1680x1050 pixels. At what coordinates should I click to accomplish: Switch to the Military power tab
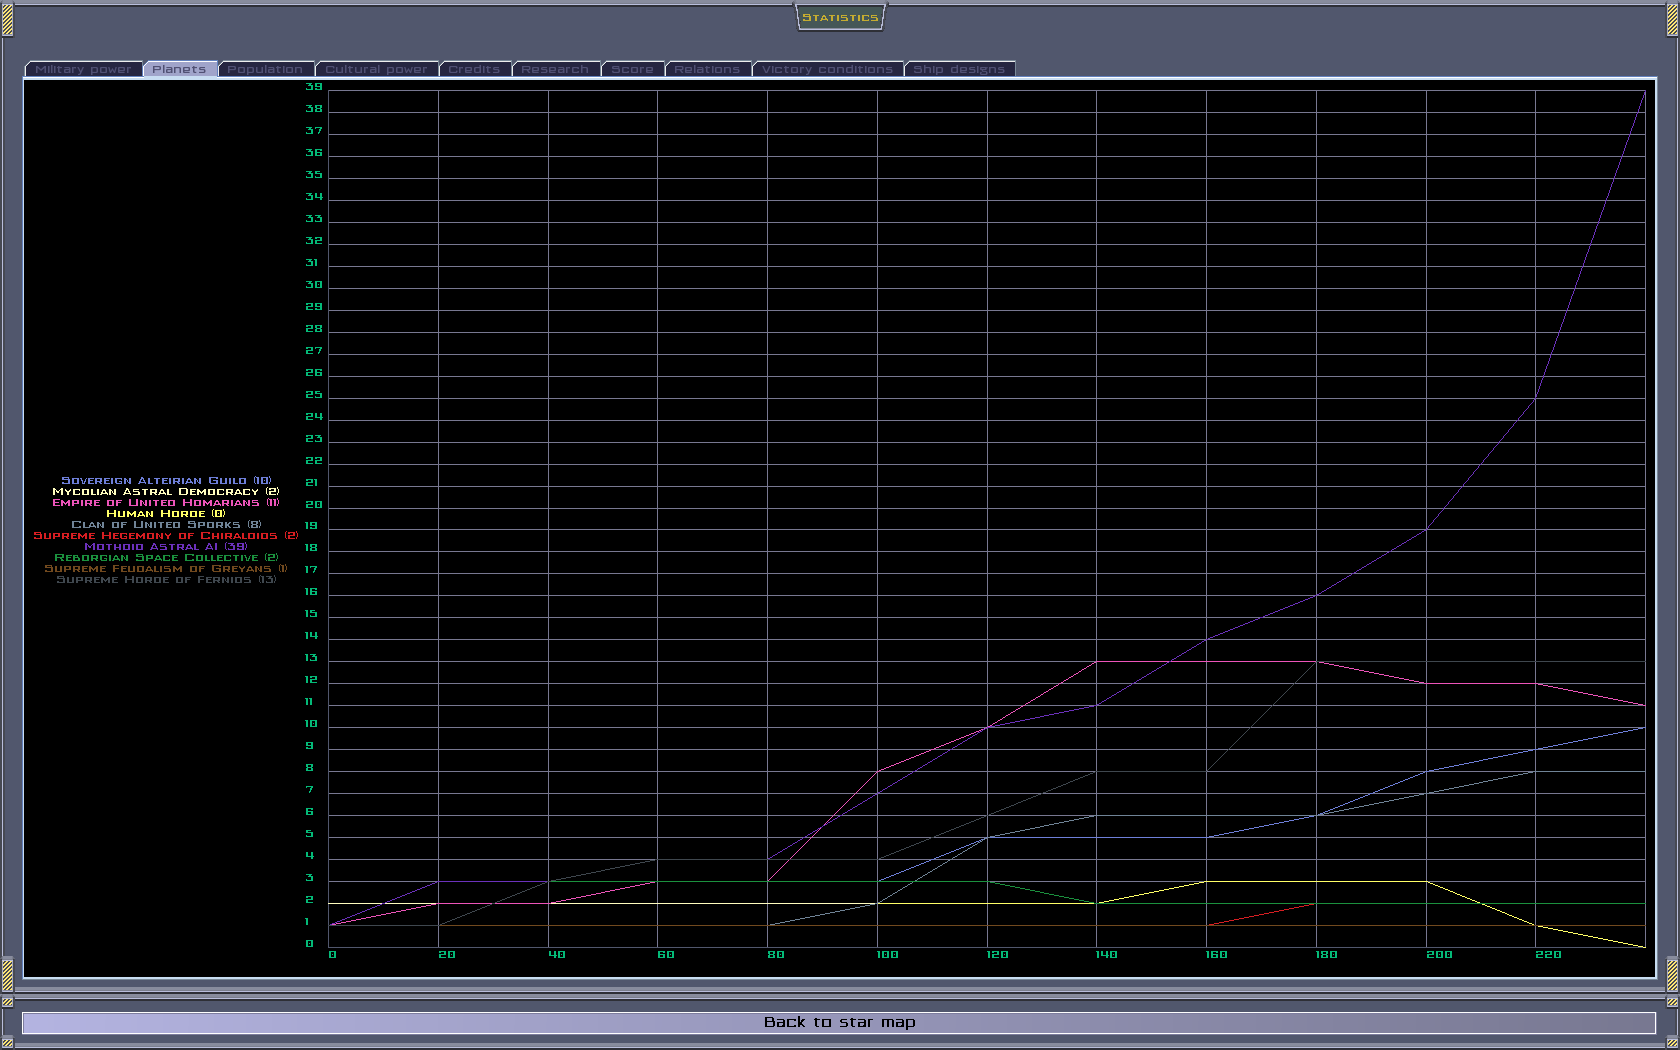coord(83,69)
